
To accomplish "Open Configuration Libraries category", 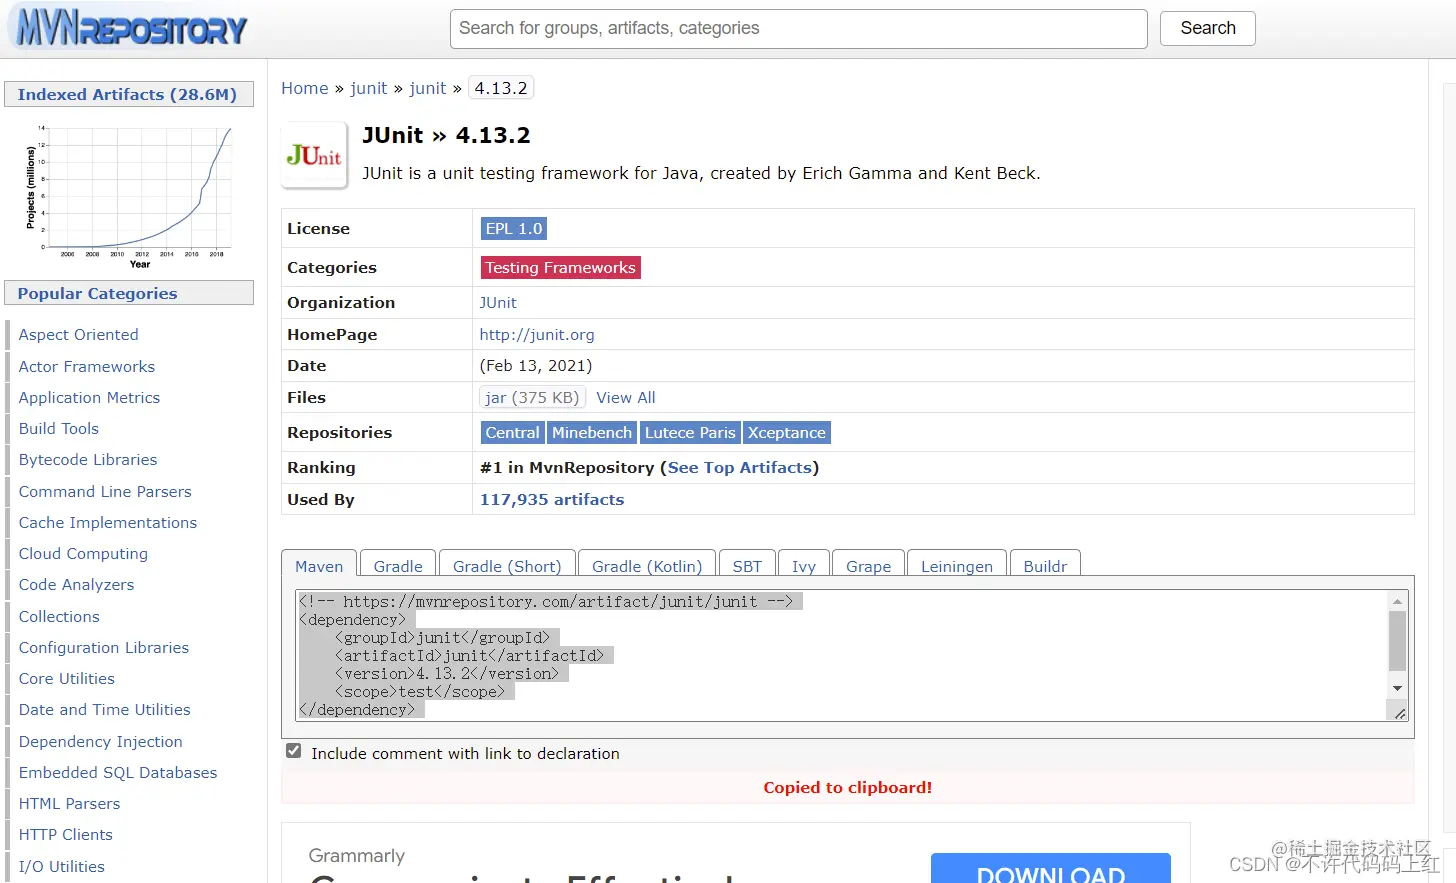I will coord(104,647).
